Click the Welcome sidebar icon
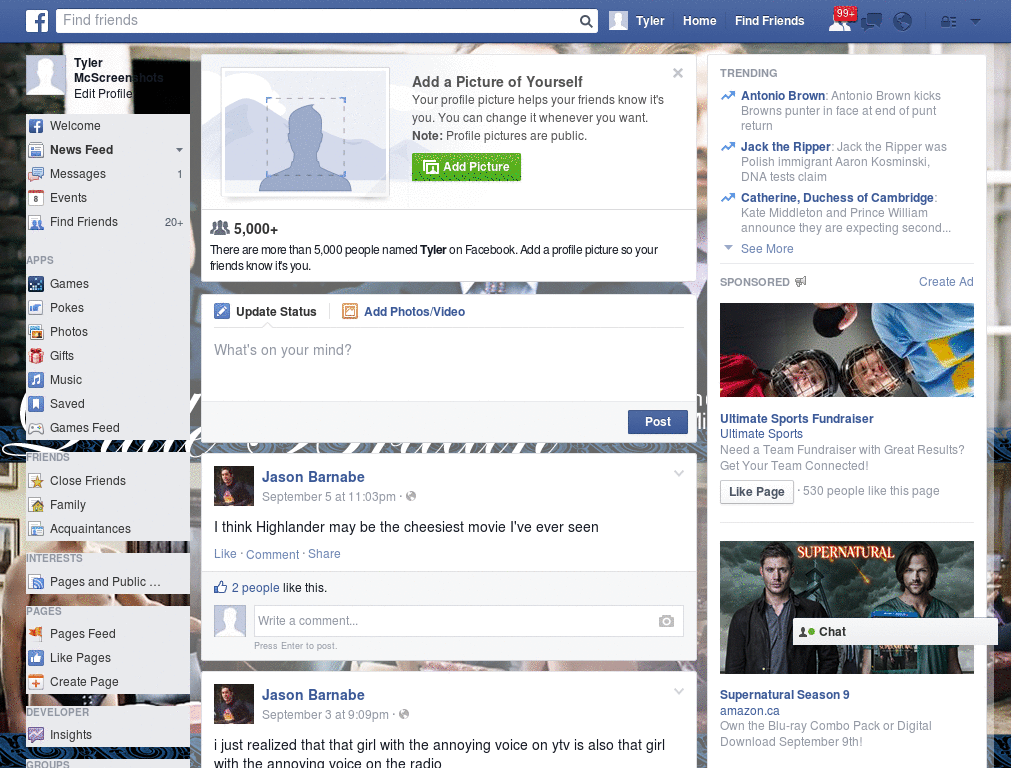The image size is (1024, 768). click(36, 126)
